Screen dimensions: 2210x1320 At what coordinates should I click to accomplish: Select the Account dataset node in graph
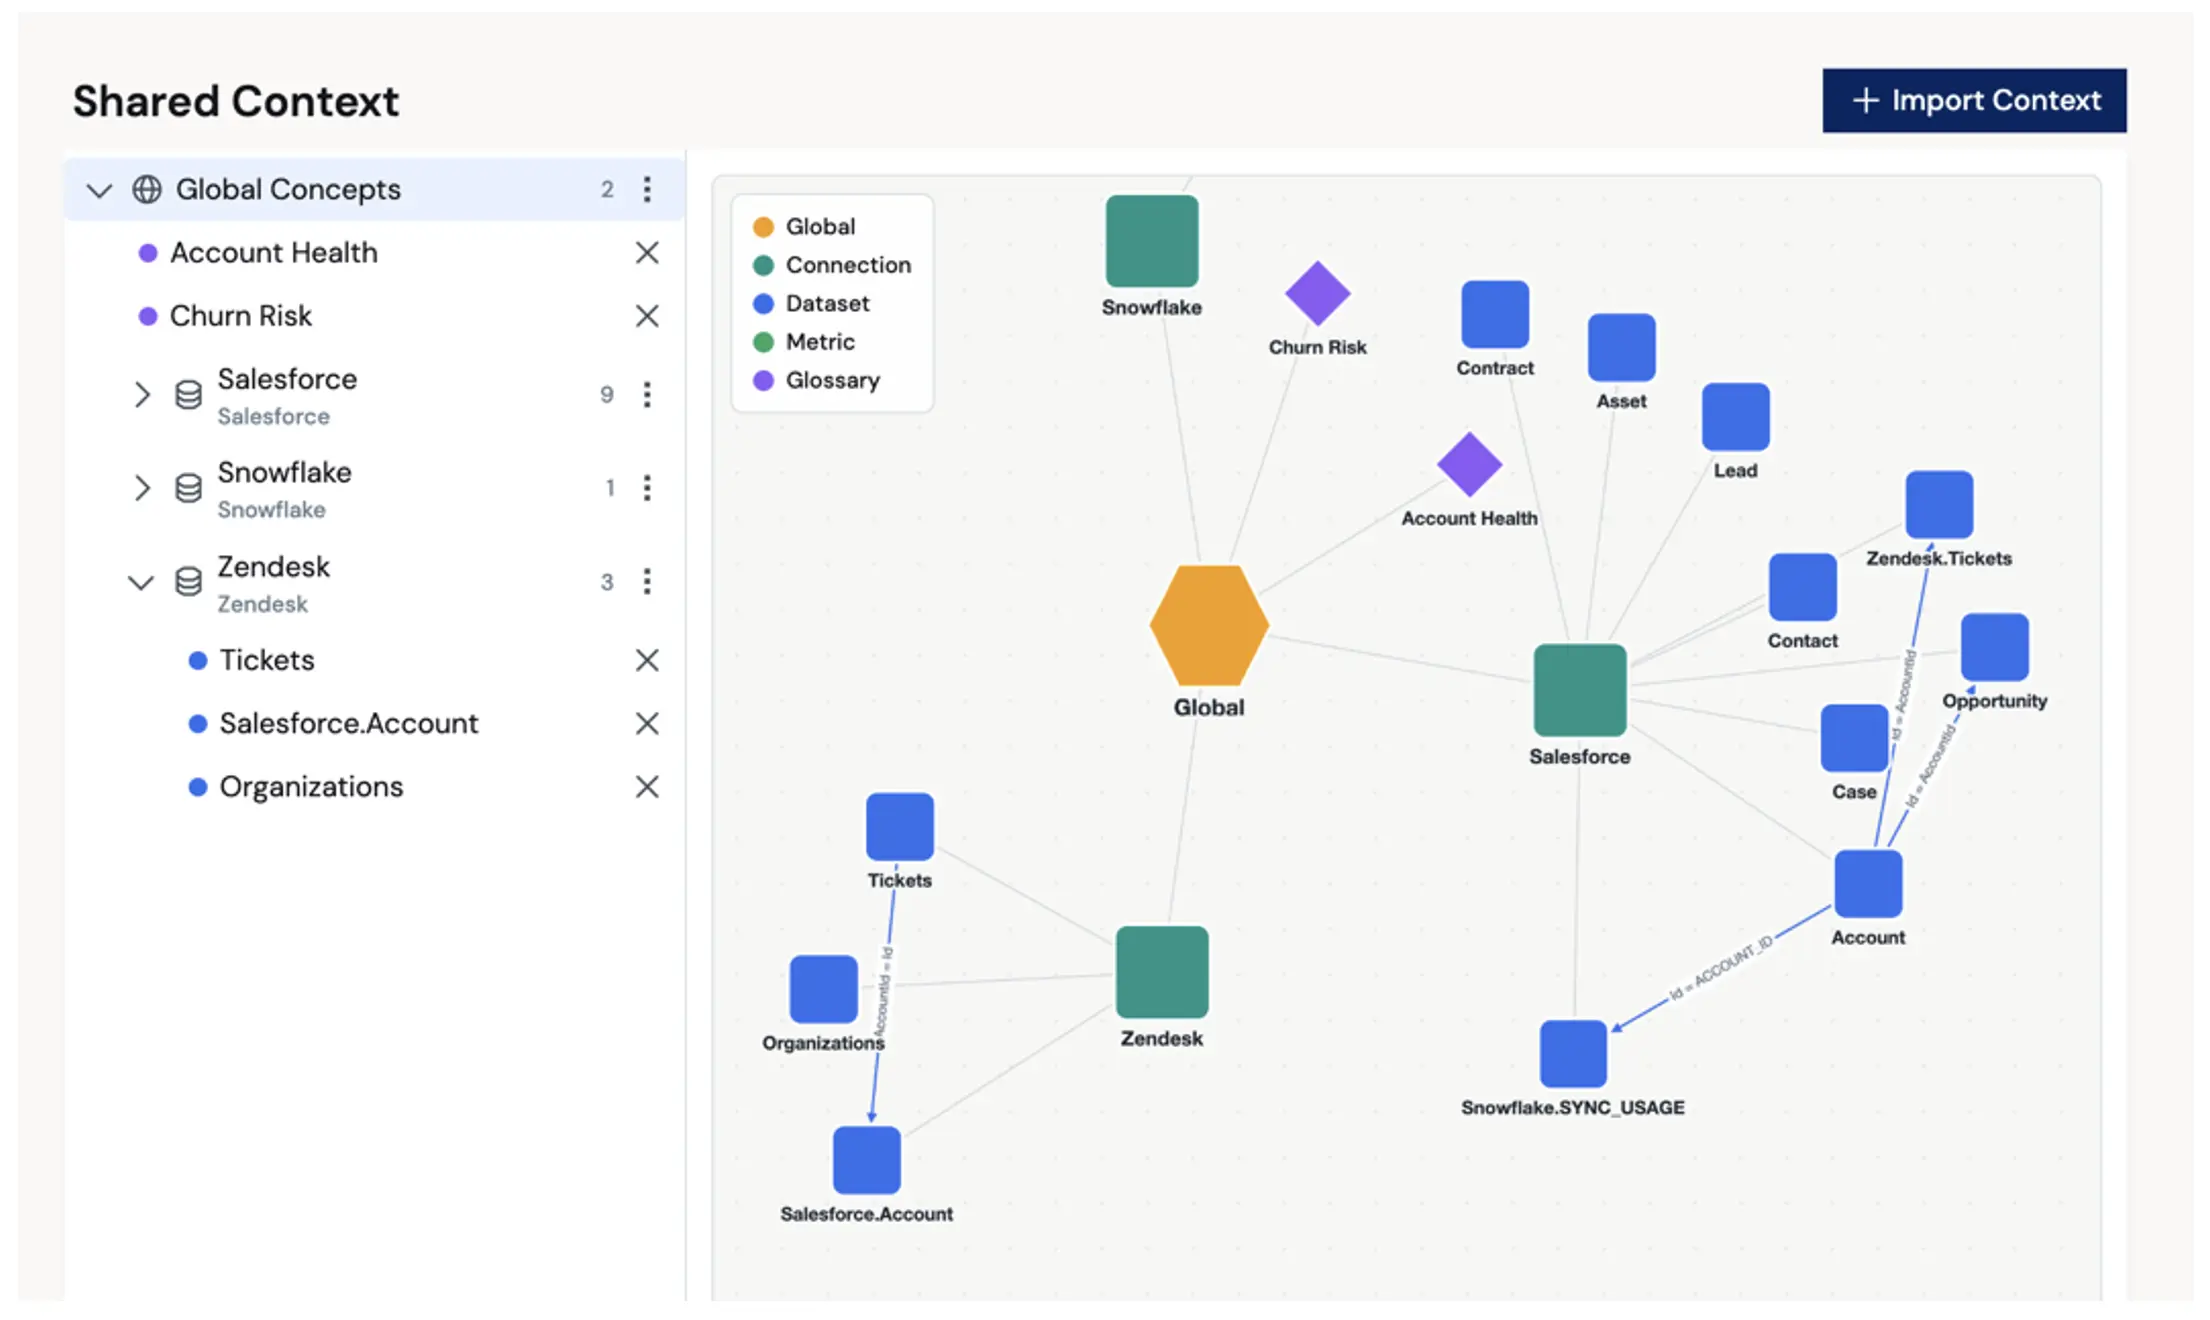point(1868,884)
